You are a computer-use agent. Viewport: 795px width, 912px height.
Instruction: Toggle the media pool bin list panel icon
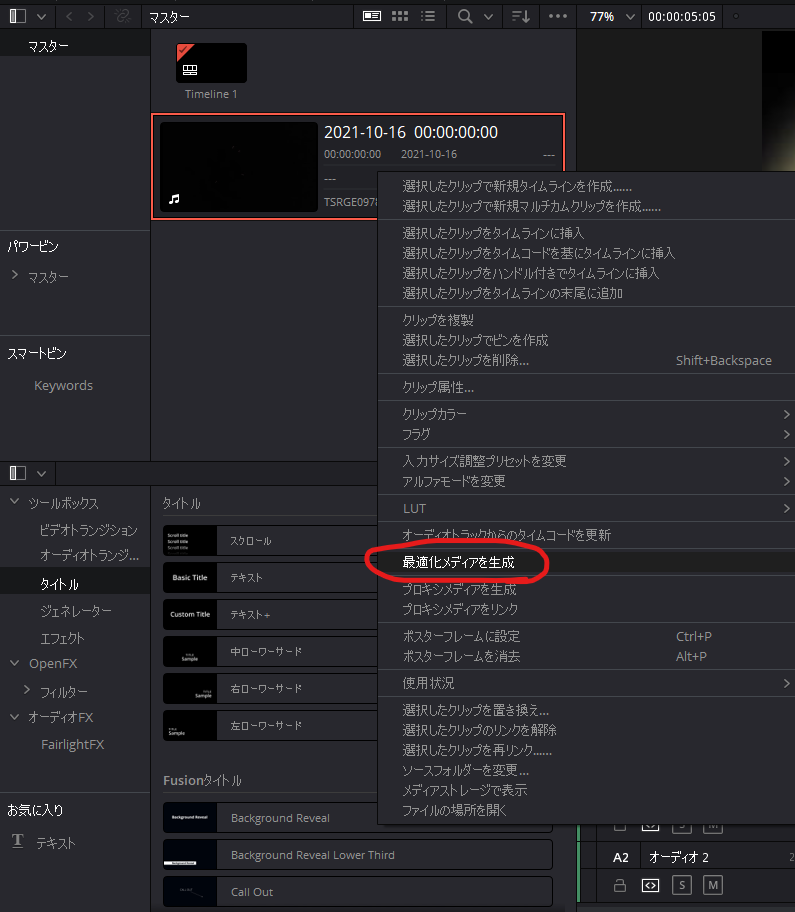click(18, 16)
